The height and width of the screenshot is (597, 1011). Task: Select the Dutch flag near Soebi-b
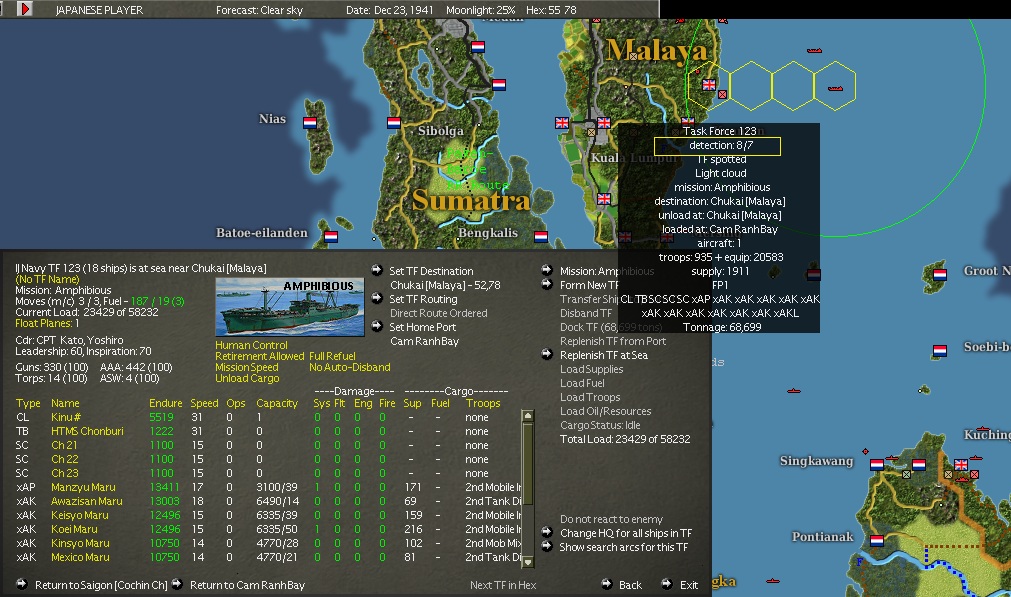(x=940, y=351)
